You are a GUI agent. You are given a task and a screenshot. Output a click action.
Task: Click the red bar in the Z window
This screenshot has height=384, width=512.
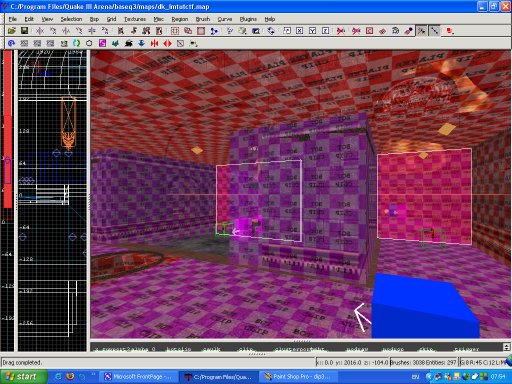coord(8,130)
